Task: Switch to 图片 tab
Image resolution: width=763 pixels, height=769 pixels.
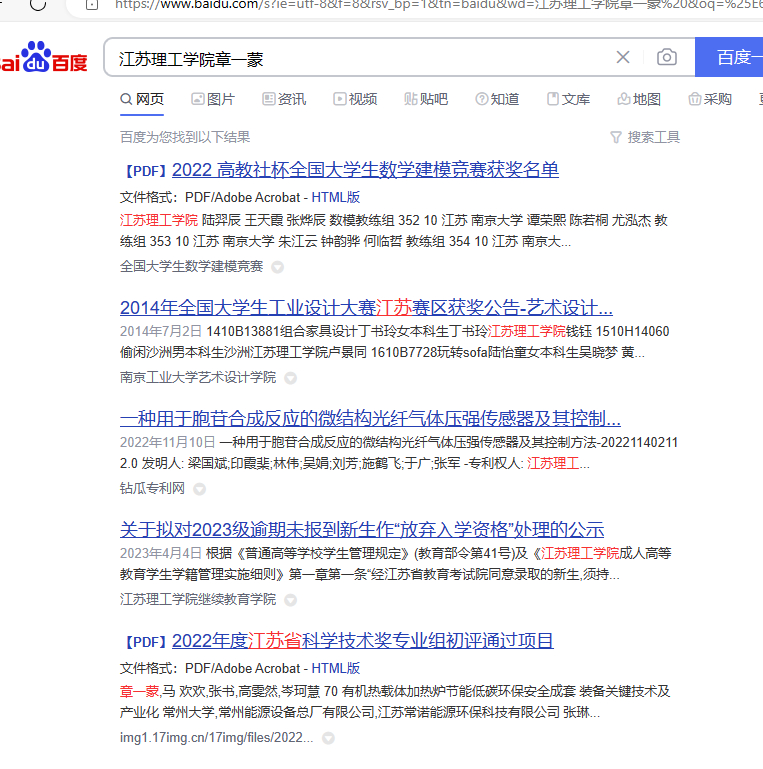Action: (213, 100)
